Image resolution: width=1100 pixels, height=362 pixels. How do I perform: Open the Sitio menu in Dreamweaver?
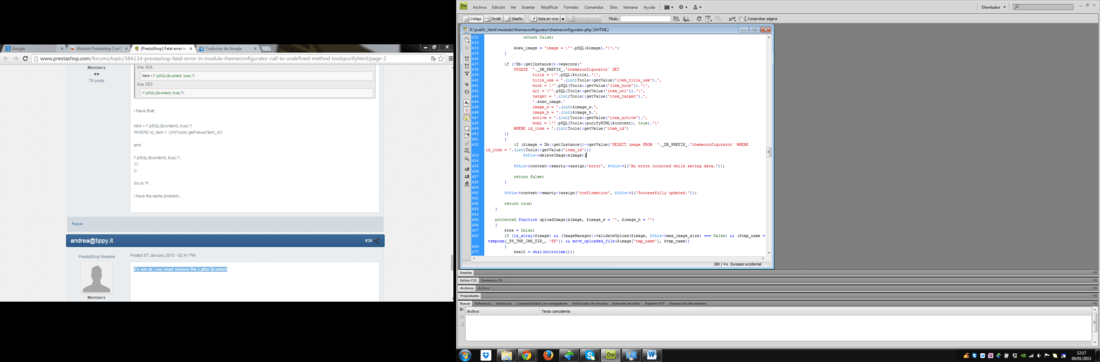[x=613, y=7]
